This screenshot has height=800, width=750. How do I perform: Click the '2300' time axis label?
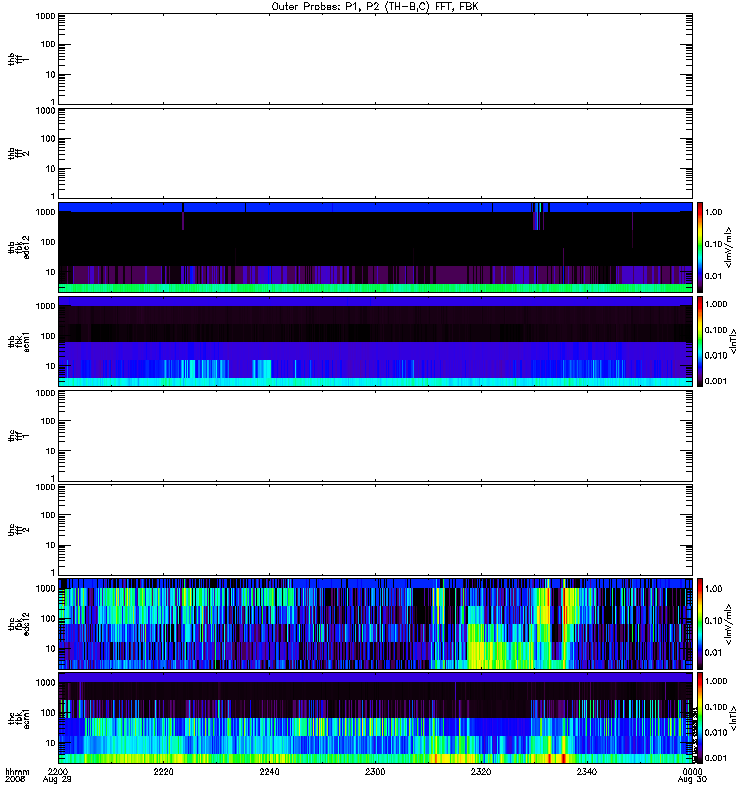375,771
